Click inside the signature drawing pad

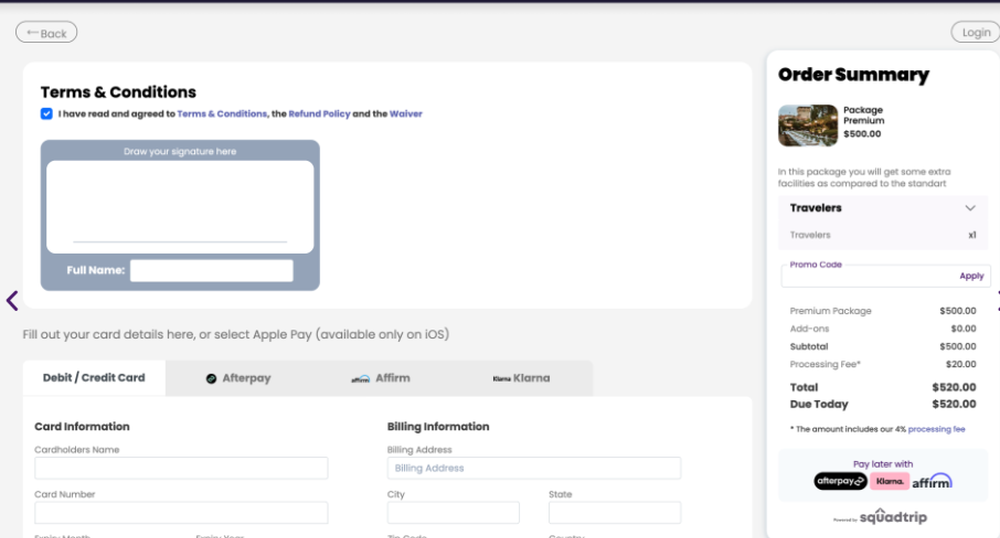pos(180,207)
